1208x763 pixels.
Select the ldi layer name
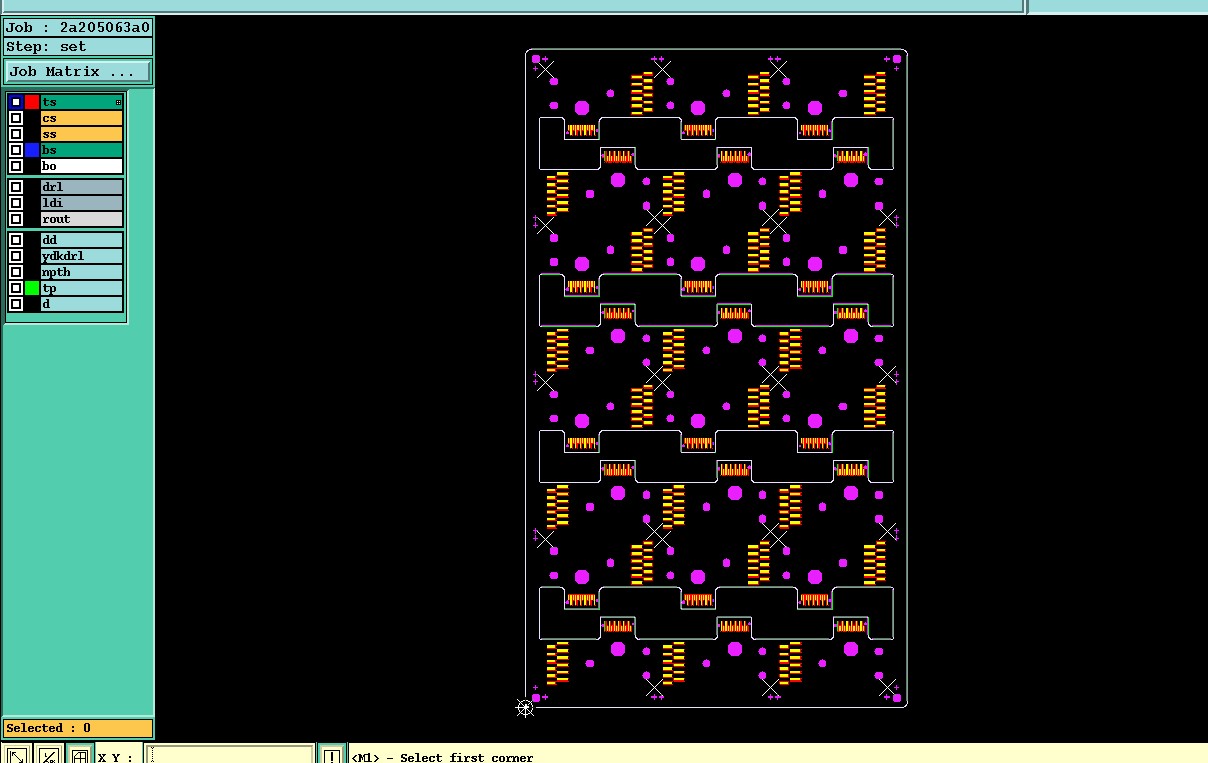tap(82, 203)
